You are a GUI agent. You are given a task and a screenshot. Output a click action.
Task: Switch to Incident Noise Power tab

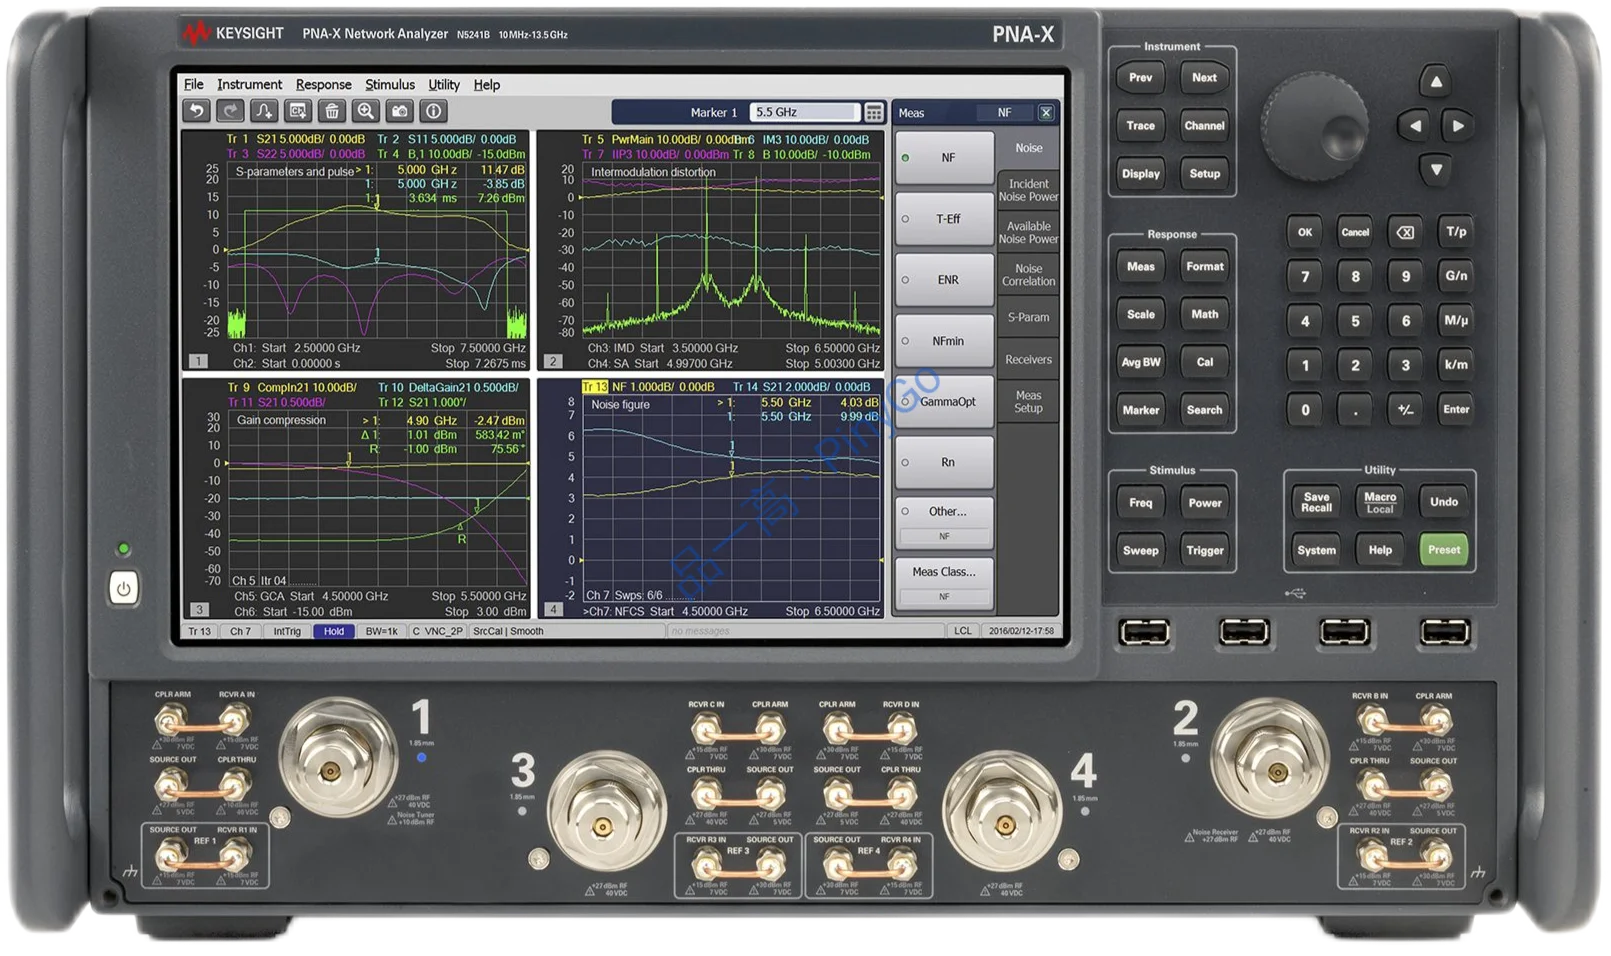point(1028,190)
